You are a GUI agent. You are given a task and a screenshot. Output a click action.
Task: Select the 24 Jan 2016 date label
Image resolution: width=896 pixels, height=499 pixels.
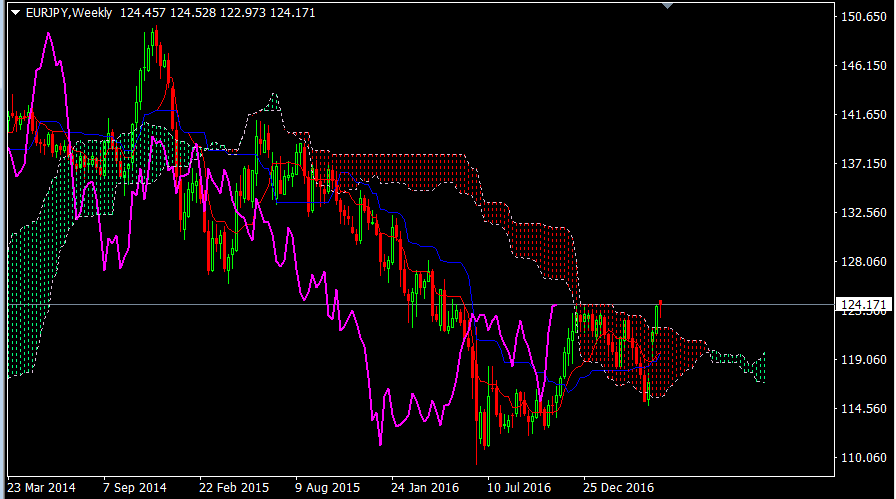pyautogui.click(x=424, y=488)
